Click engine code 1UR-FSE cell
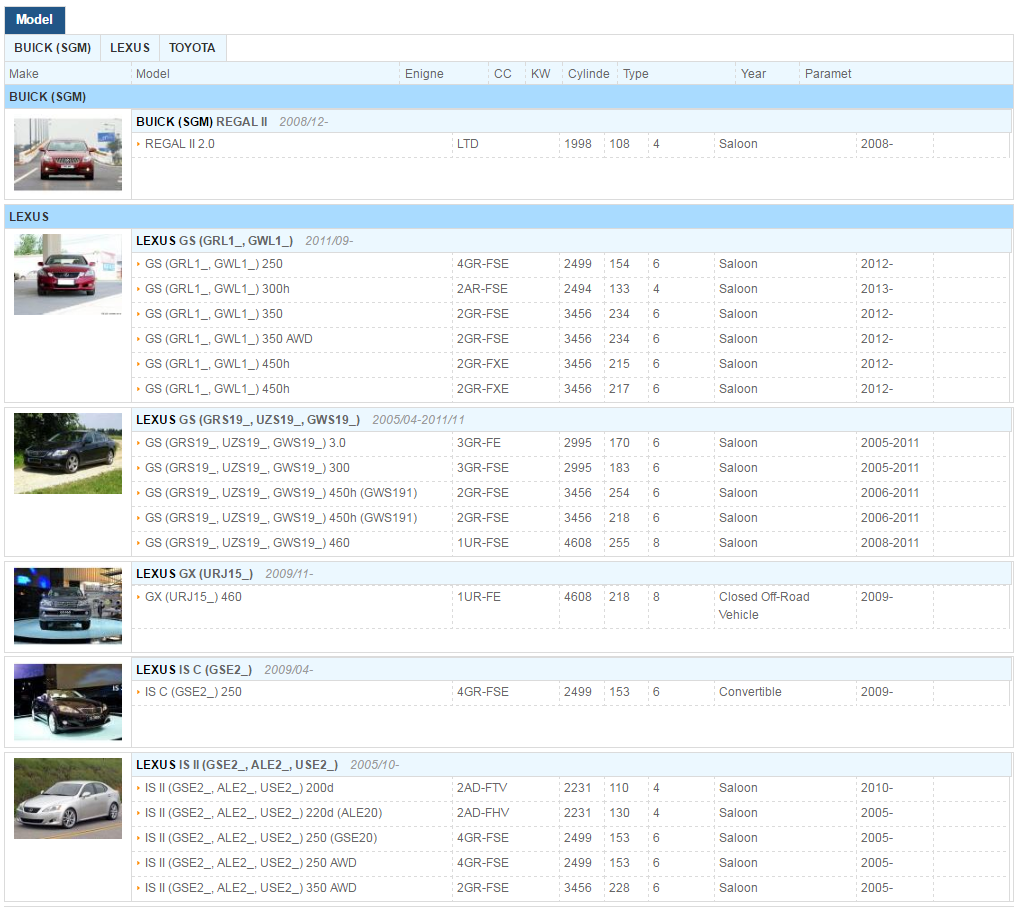1021x907 pixels. coord(483,542)
